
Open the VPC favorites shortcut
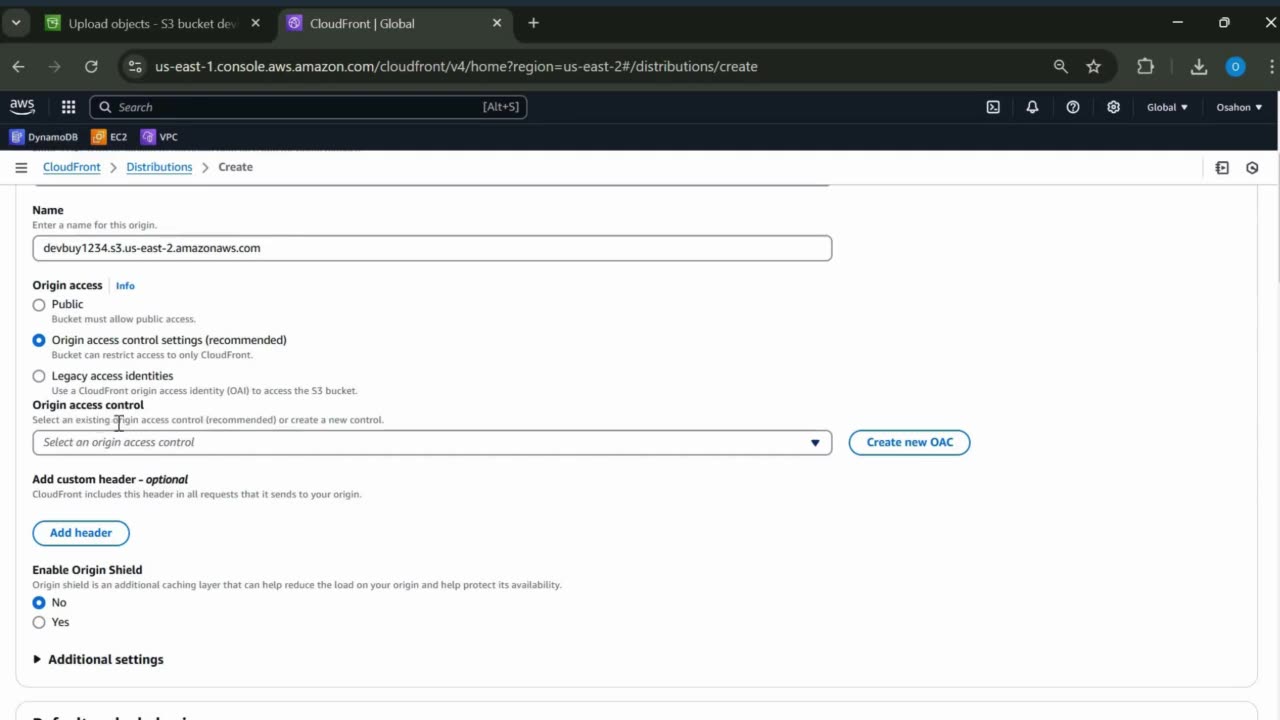[160, 137]
